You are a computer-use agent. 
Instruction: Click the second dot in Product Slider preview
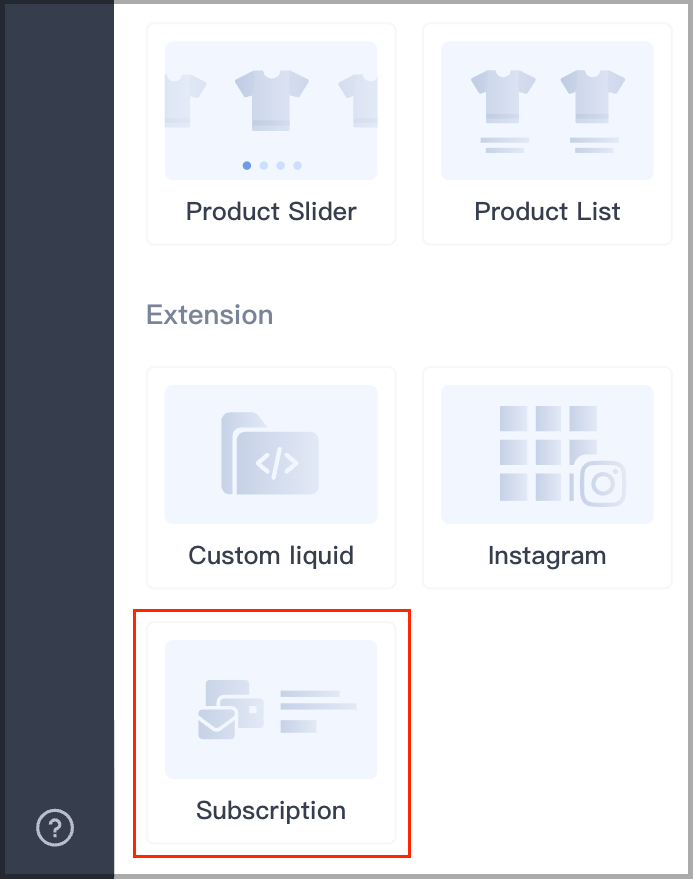264,165
